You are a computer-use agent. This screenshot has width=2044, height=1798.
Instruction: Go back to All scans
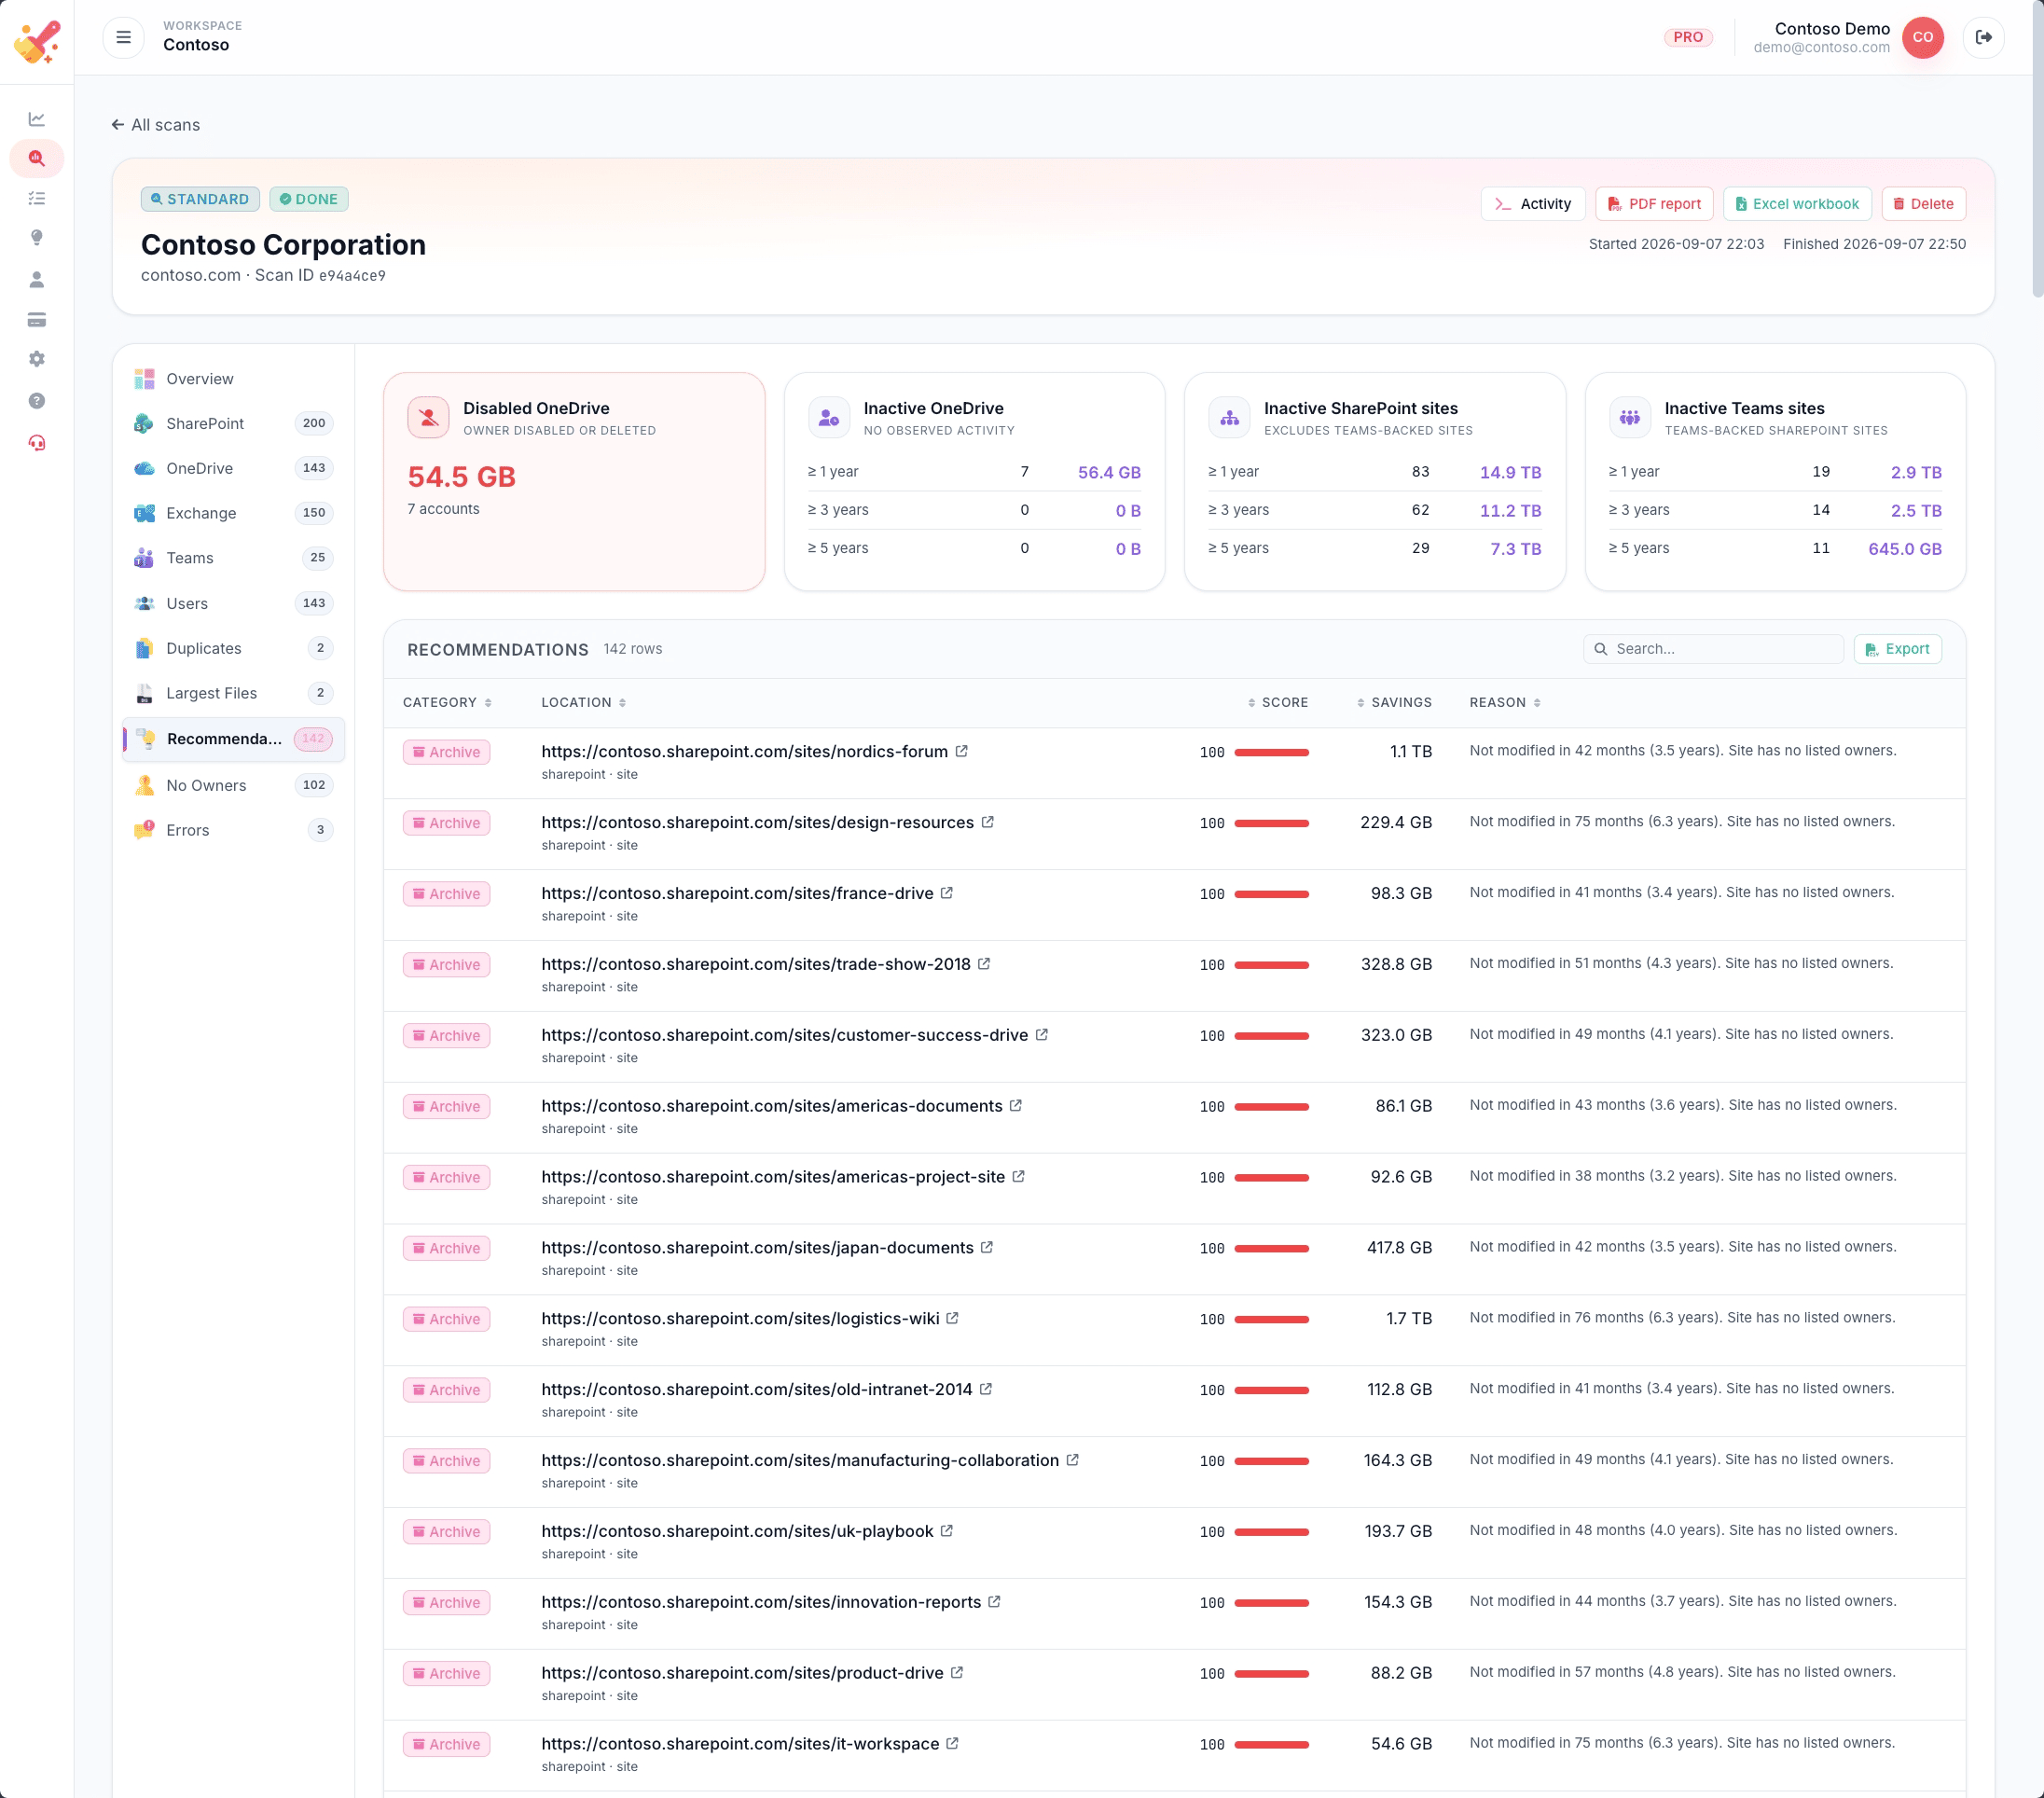[155, 125]
